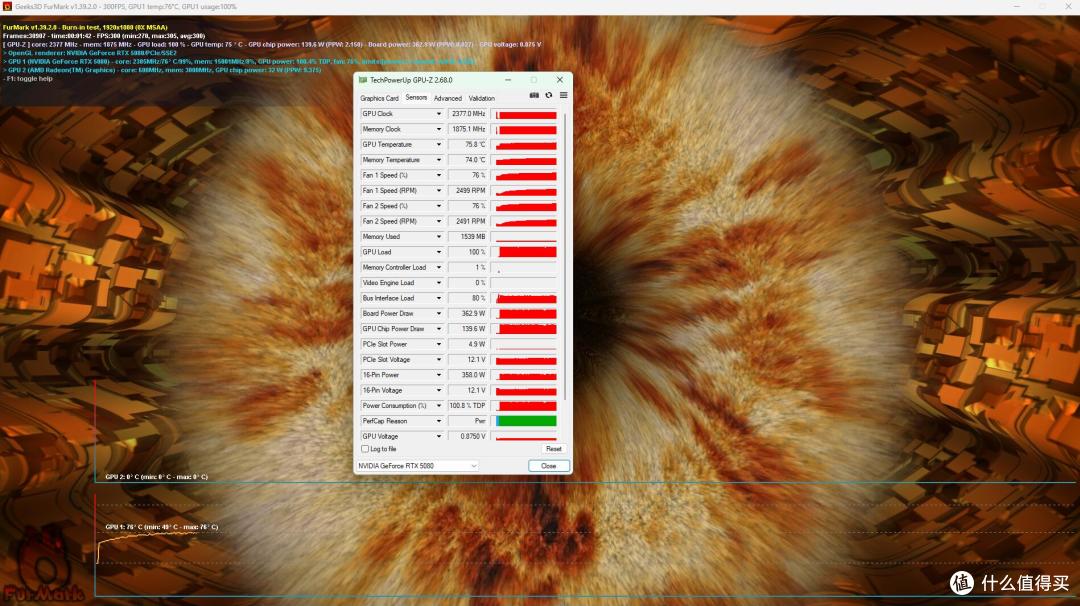
Task: Open the Memory Clock sensor dropdown
Action: click(439, 129)
